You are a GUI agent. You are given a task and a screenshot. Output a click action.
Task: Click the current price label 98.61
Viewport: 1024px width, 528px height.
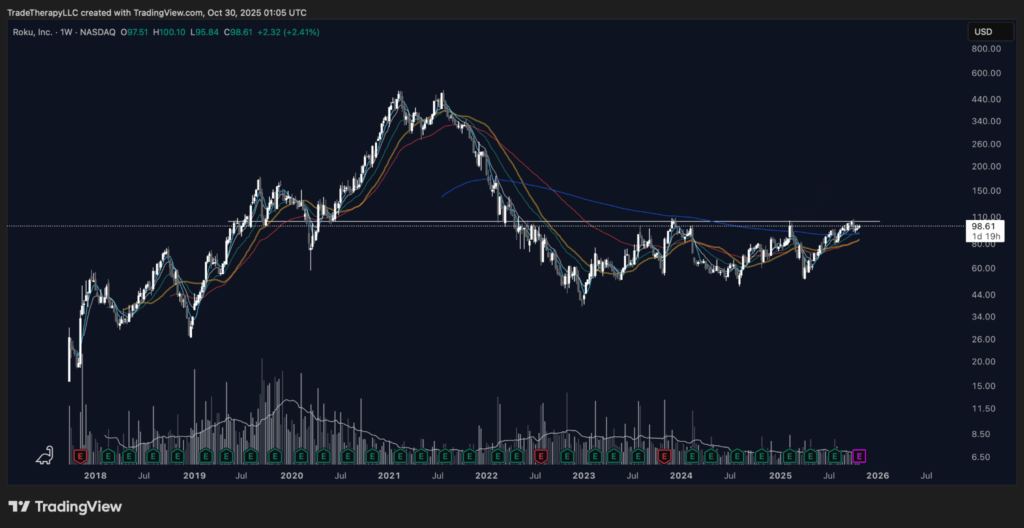984,226
